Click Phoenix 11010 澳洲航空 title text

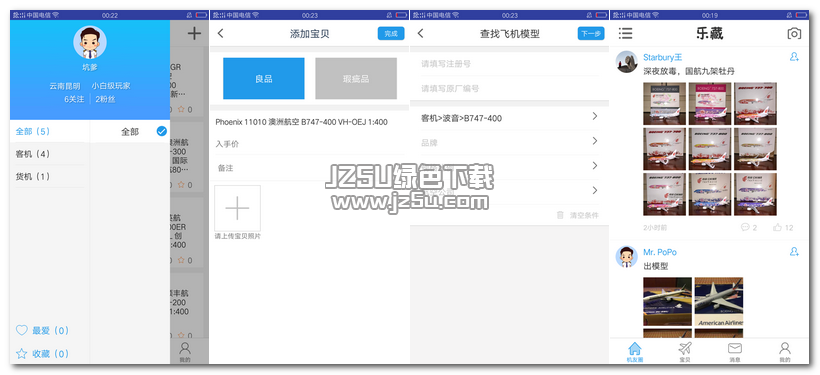301,122
